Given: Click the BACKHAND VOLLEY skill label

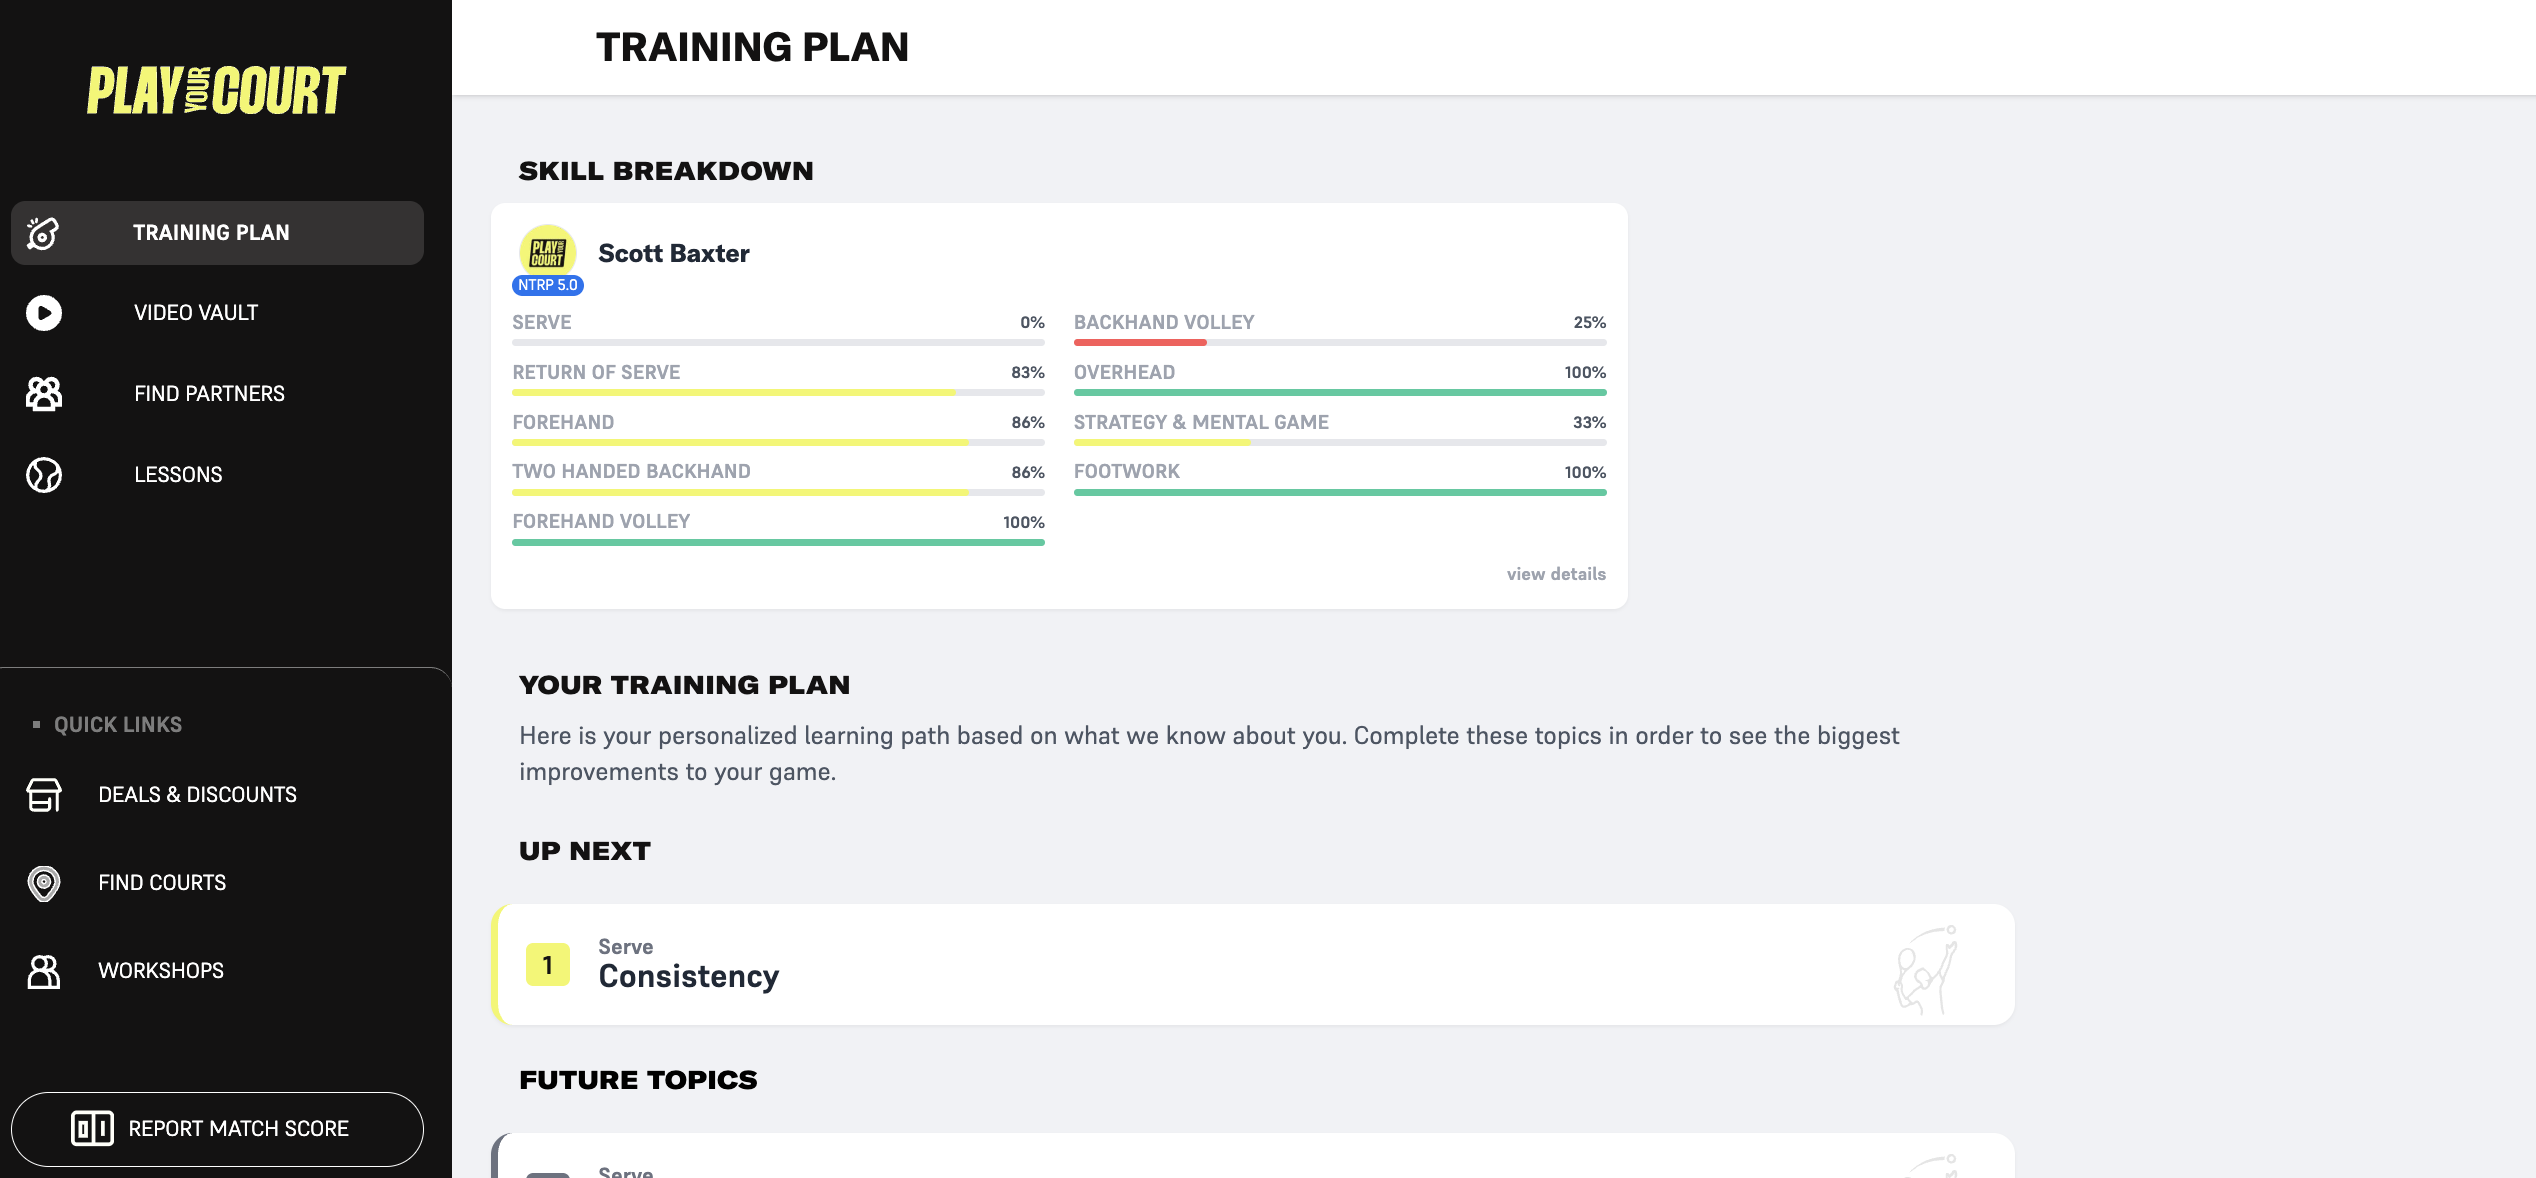Looking at the screenshot, I should [1164, 322].
